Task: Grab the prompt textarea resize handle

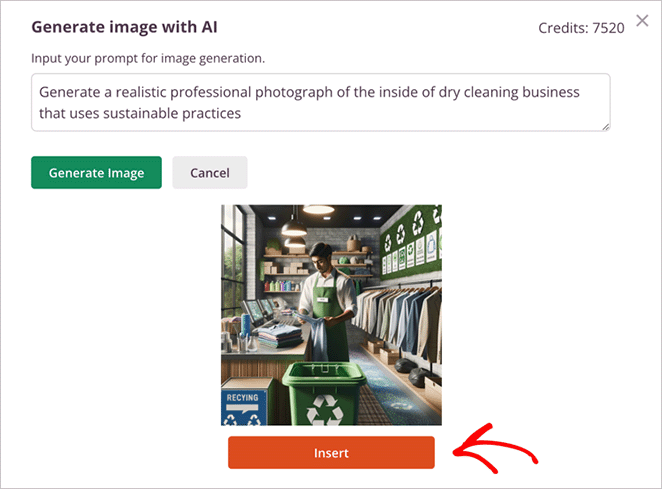Action: (x=606, y=127)
